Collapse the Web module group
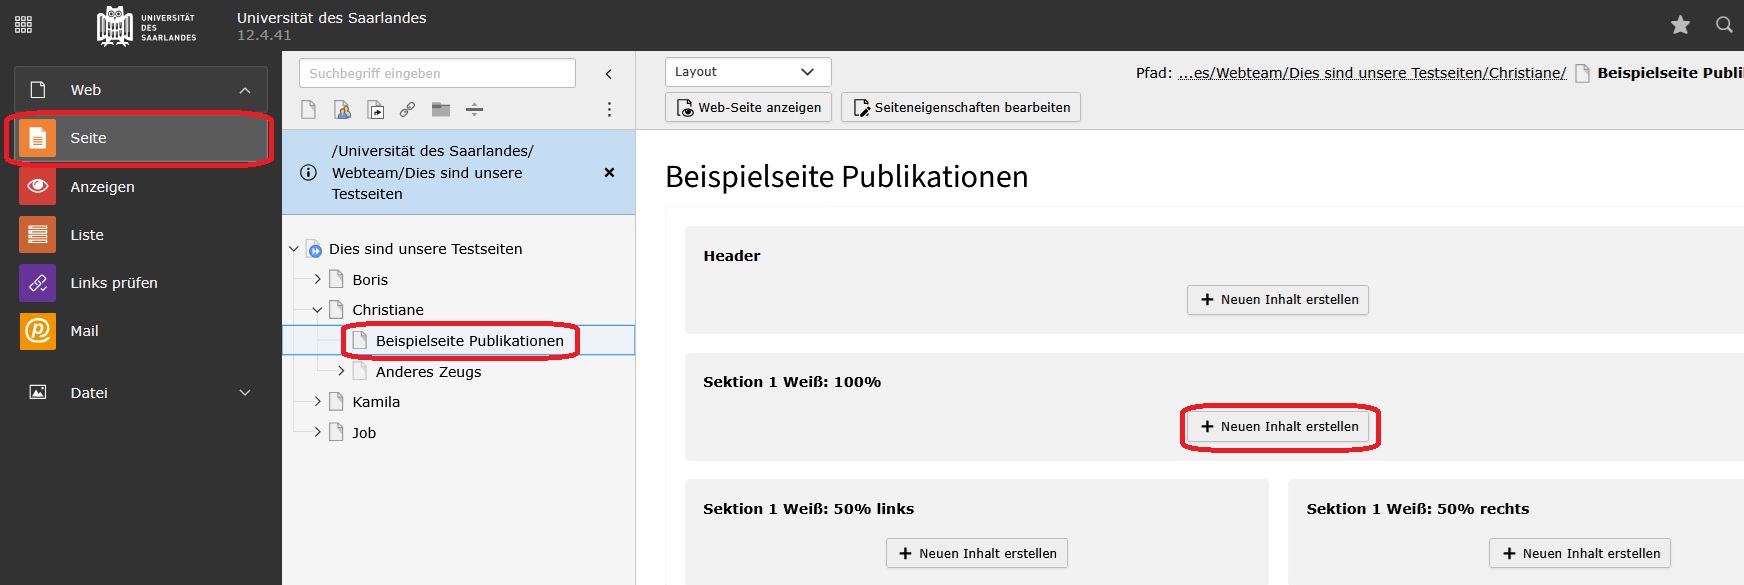This screenshot has width=1744, height=585. pos(245,91)
